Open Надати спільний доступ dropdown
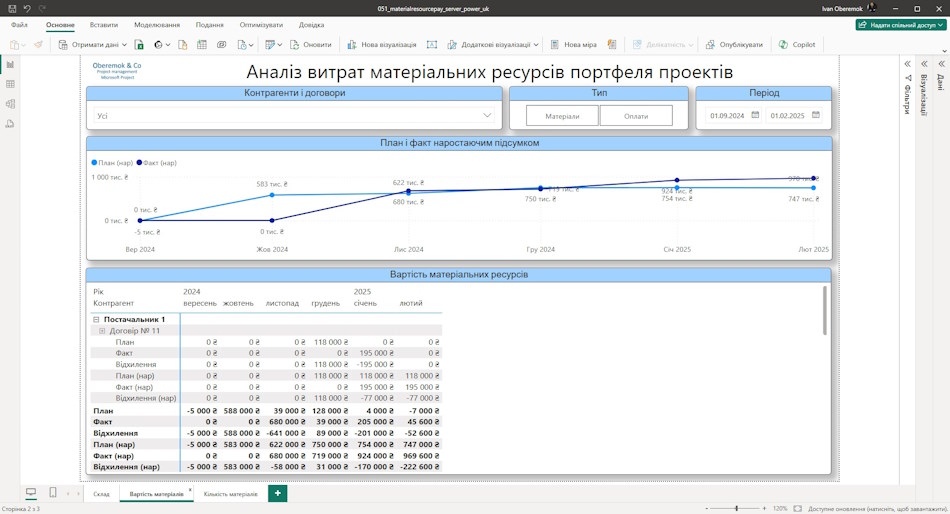The width and height of the screenshot is (950, 514). [x=940, y=25]
